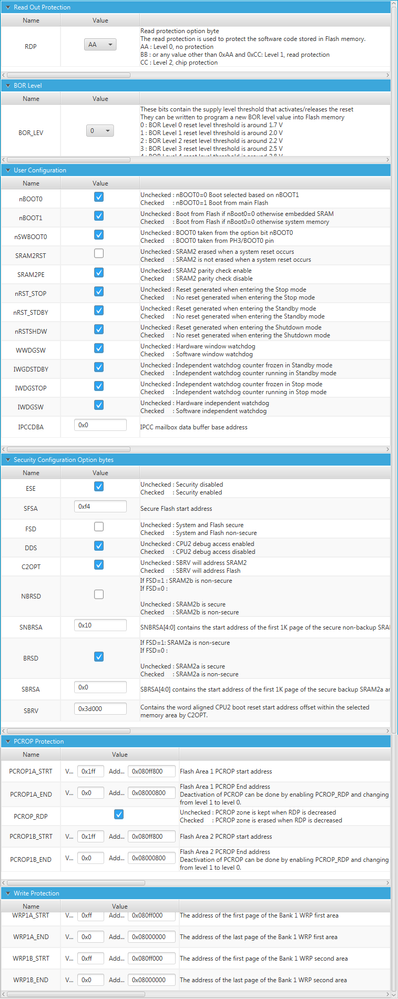Collapse the Write Protection section
This screenshot has height=999, width=398.
pos(8,894)
